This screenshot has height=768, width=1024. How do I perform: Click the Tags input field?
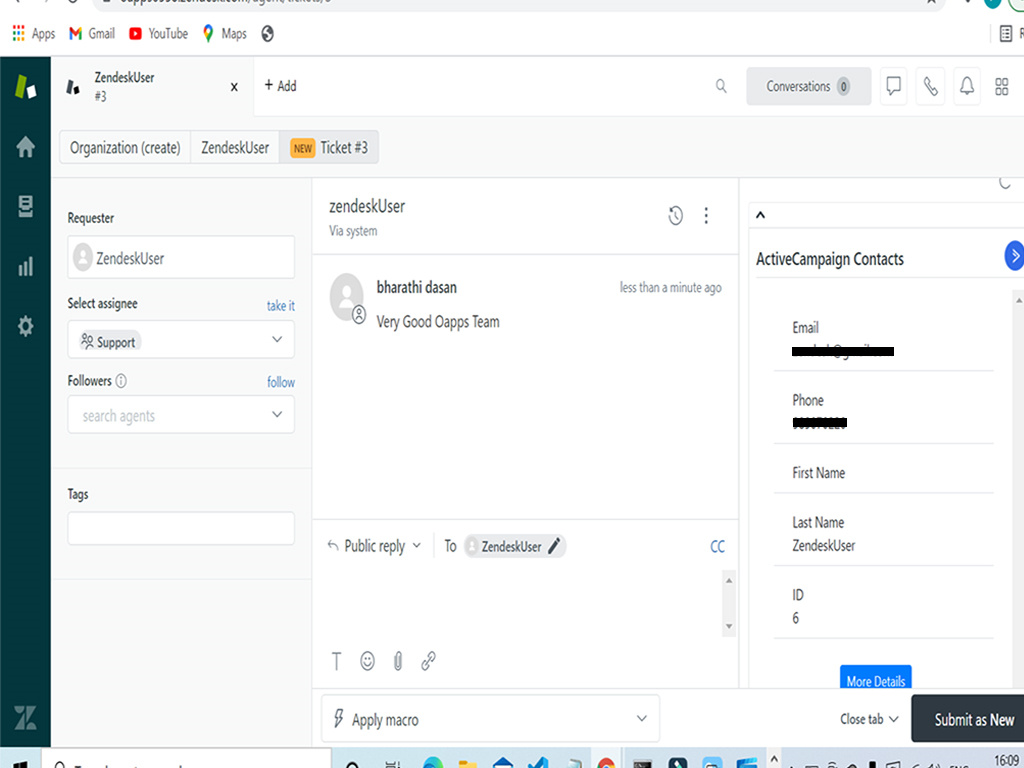coord(181,528)
